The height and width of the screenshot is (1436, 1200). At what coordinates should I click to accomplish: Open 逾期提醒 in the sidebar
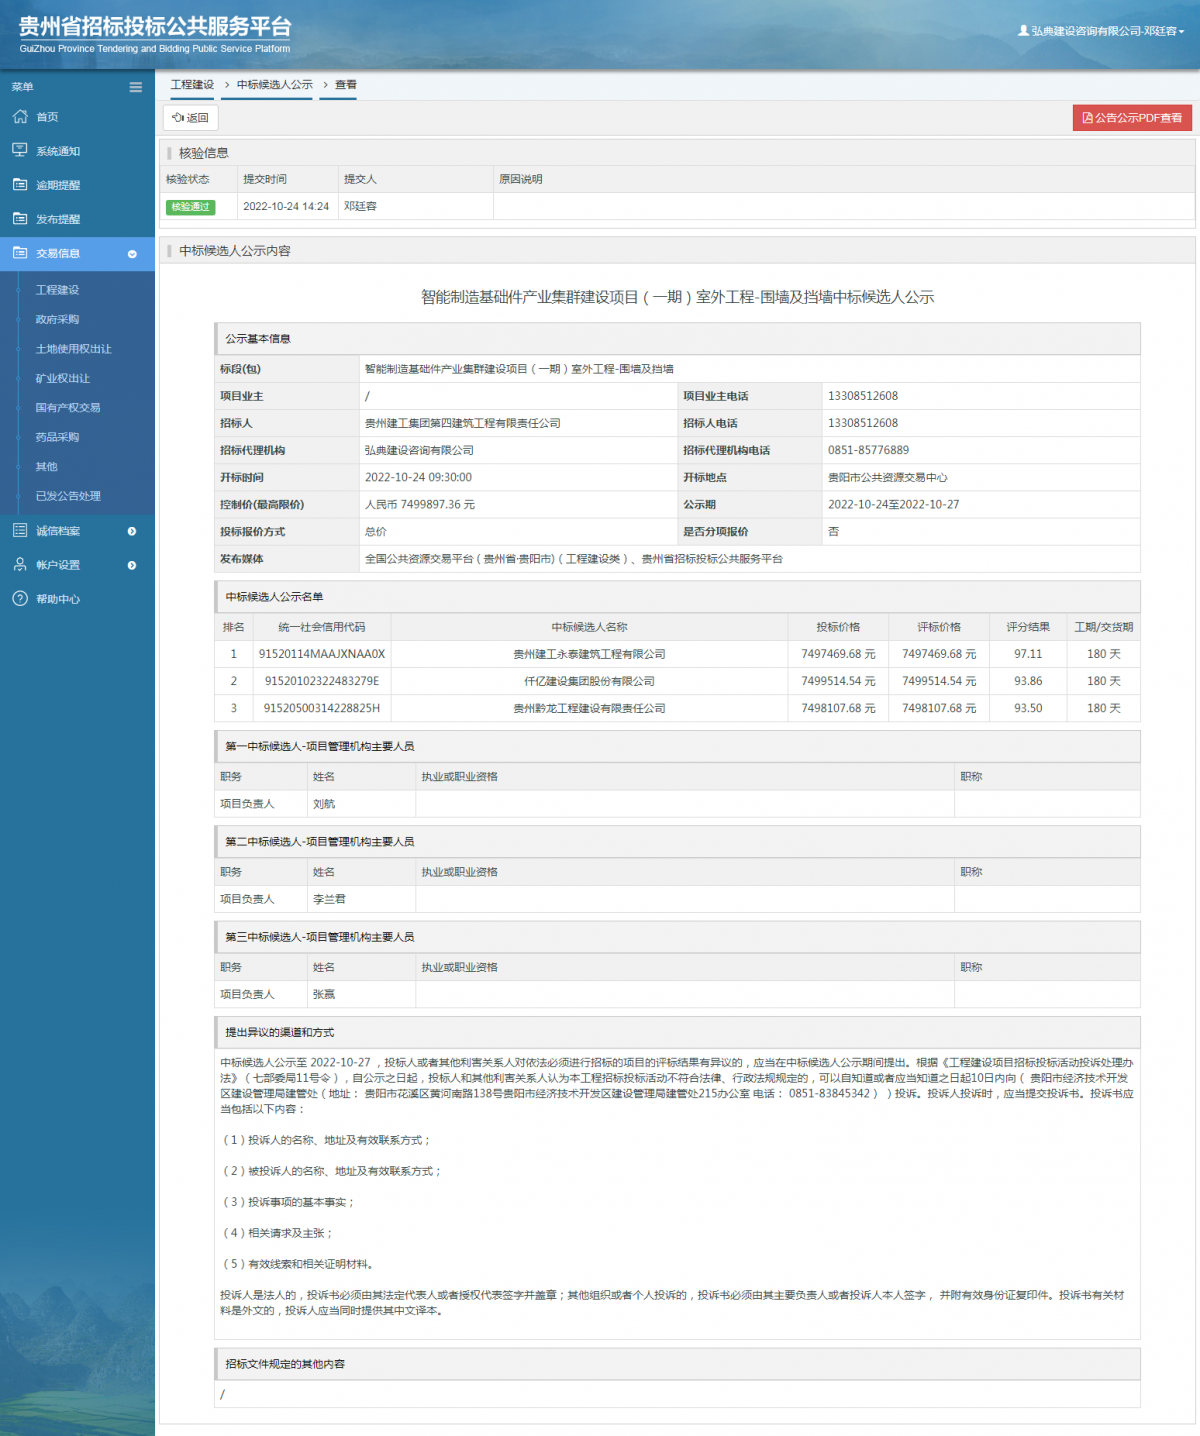58,185
